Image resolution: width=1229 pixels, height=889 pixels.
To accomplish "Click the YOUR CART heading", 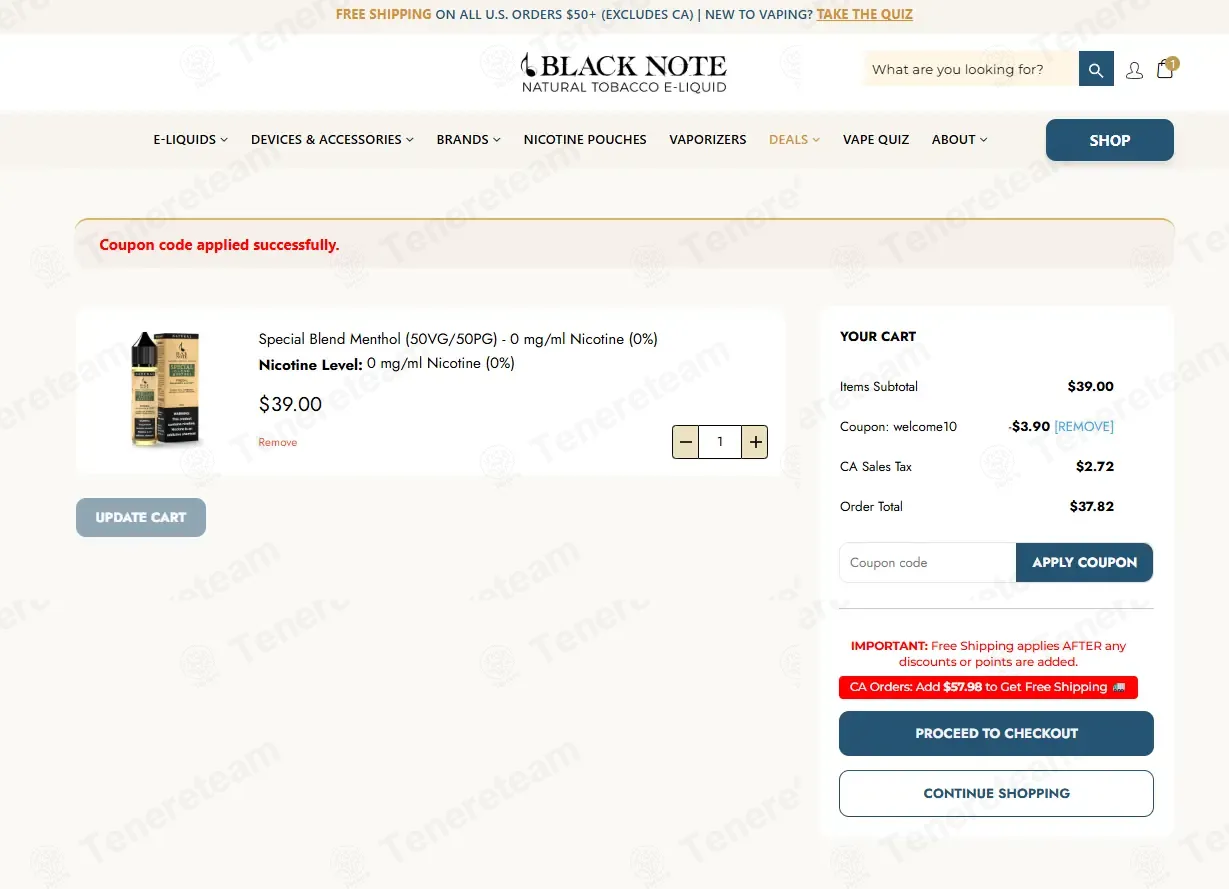I will (878, 336).
